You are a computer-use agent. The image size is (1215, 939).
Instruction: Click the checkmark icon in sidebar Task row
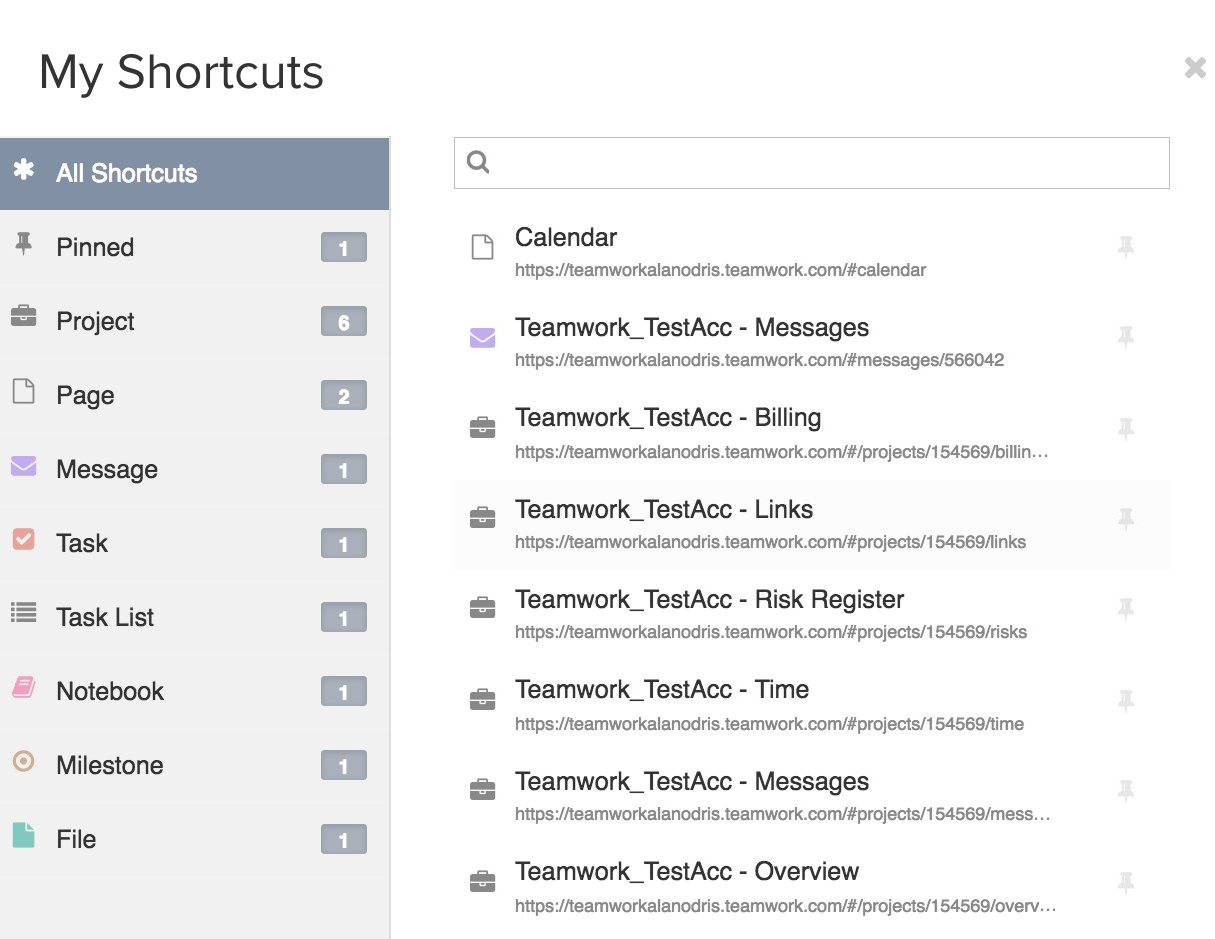(23, 539)
